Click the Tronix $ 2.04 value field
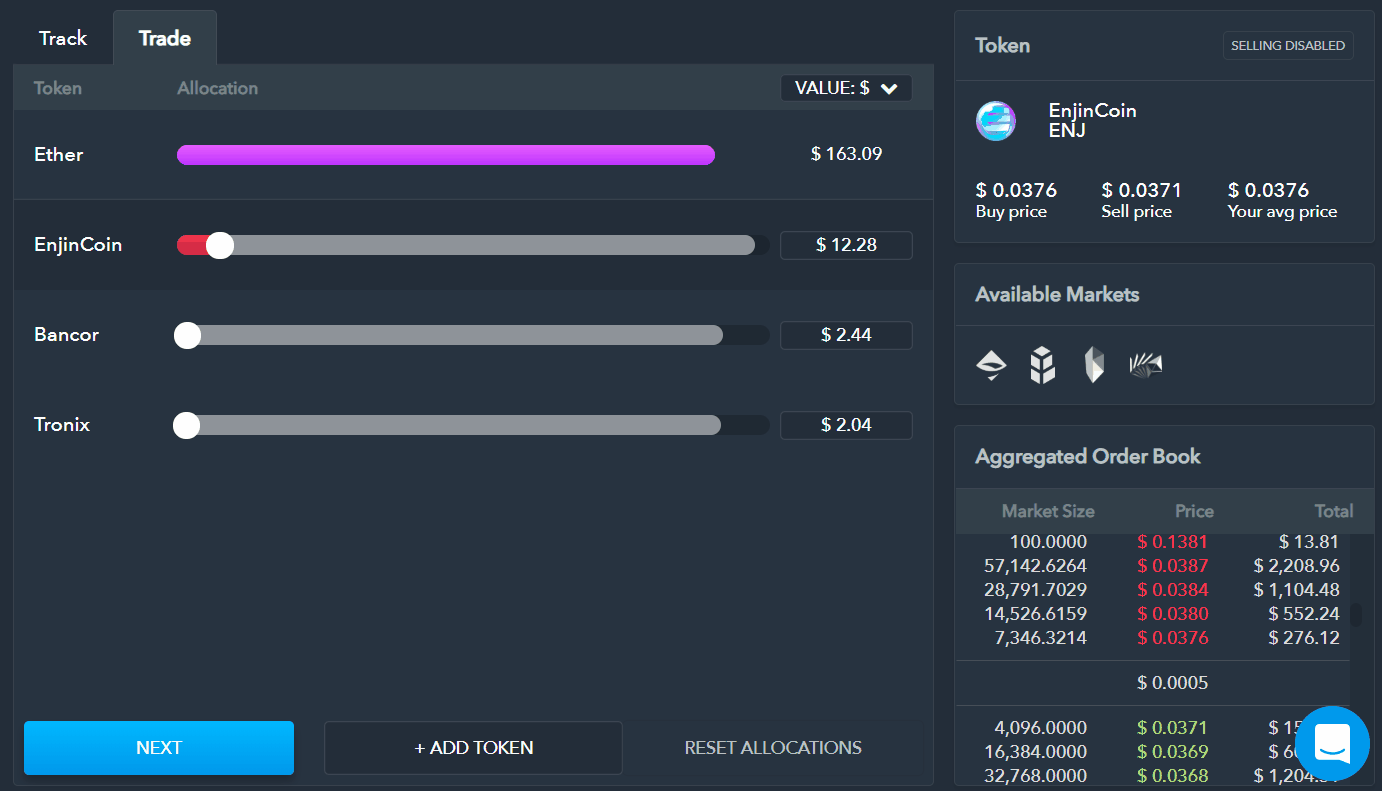 846,425
